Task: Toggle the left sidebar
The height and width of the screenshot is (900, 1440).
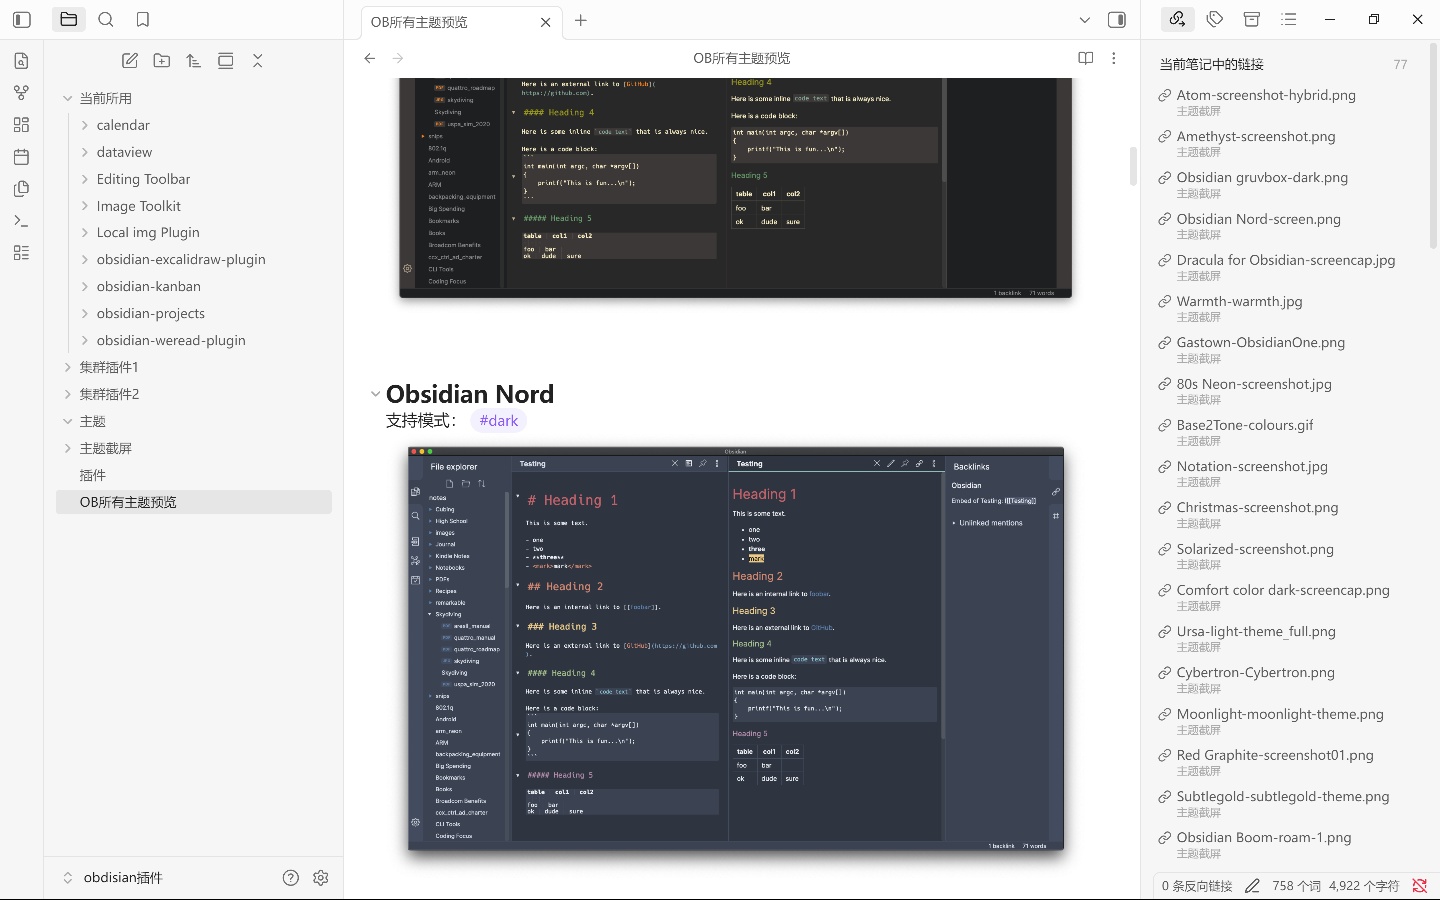Action: (22, 19)
